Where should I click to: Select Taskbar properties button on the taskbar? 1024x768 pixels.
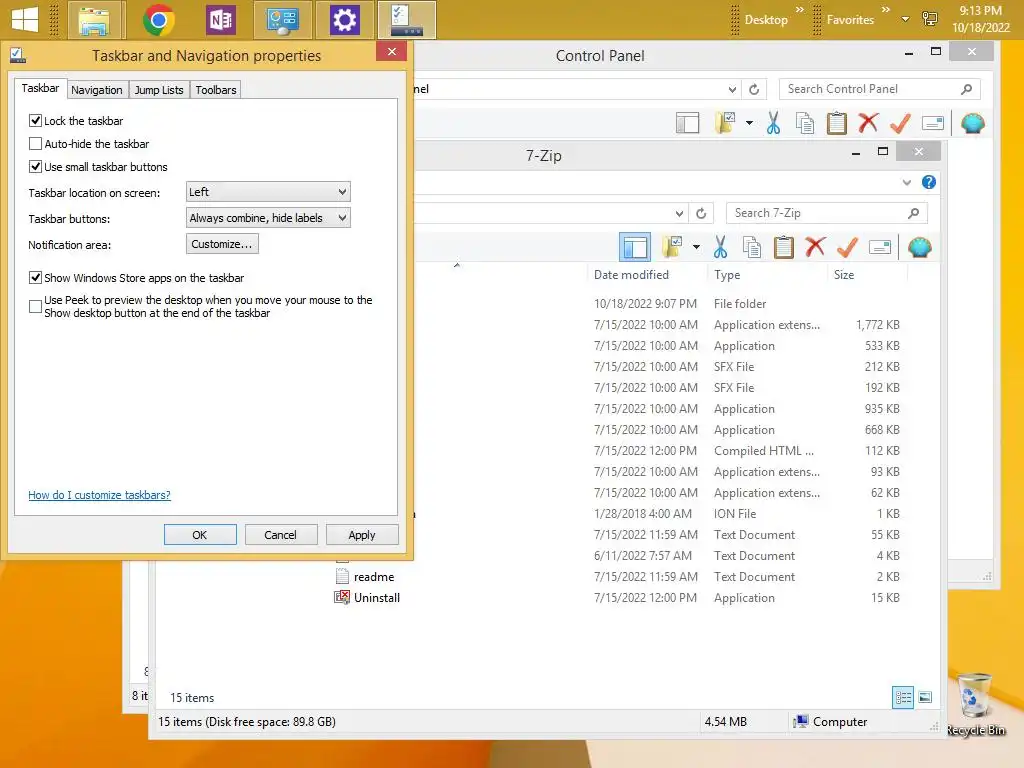pos(407,20)
